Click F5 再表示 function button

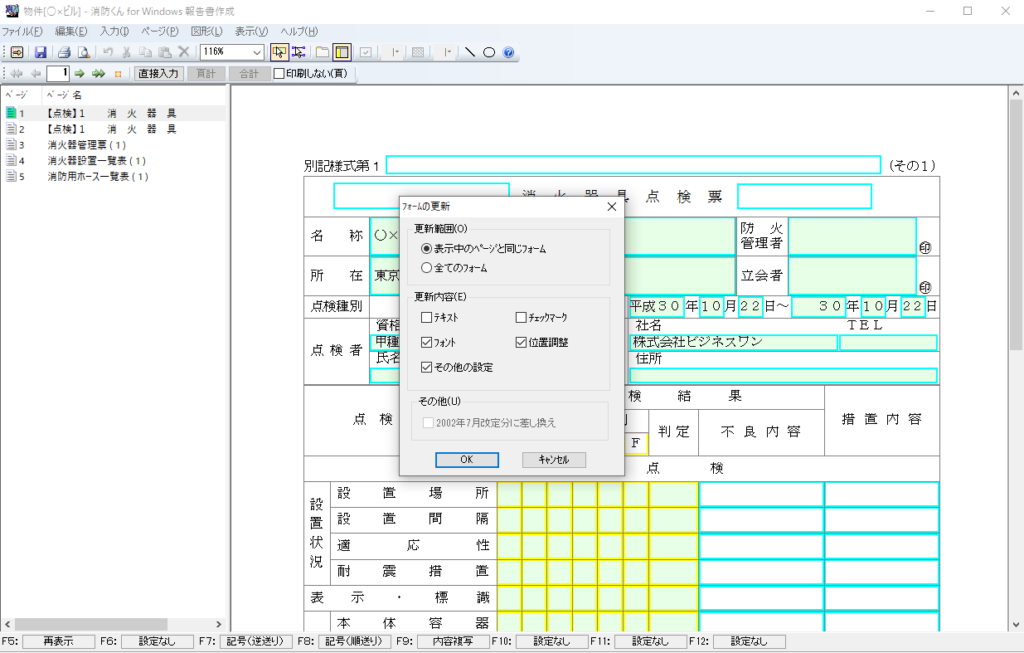(58, 642)
